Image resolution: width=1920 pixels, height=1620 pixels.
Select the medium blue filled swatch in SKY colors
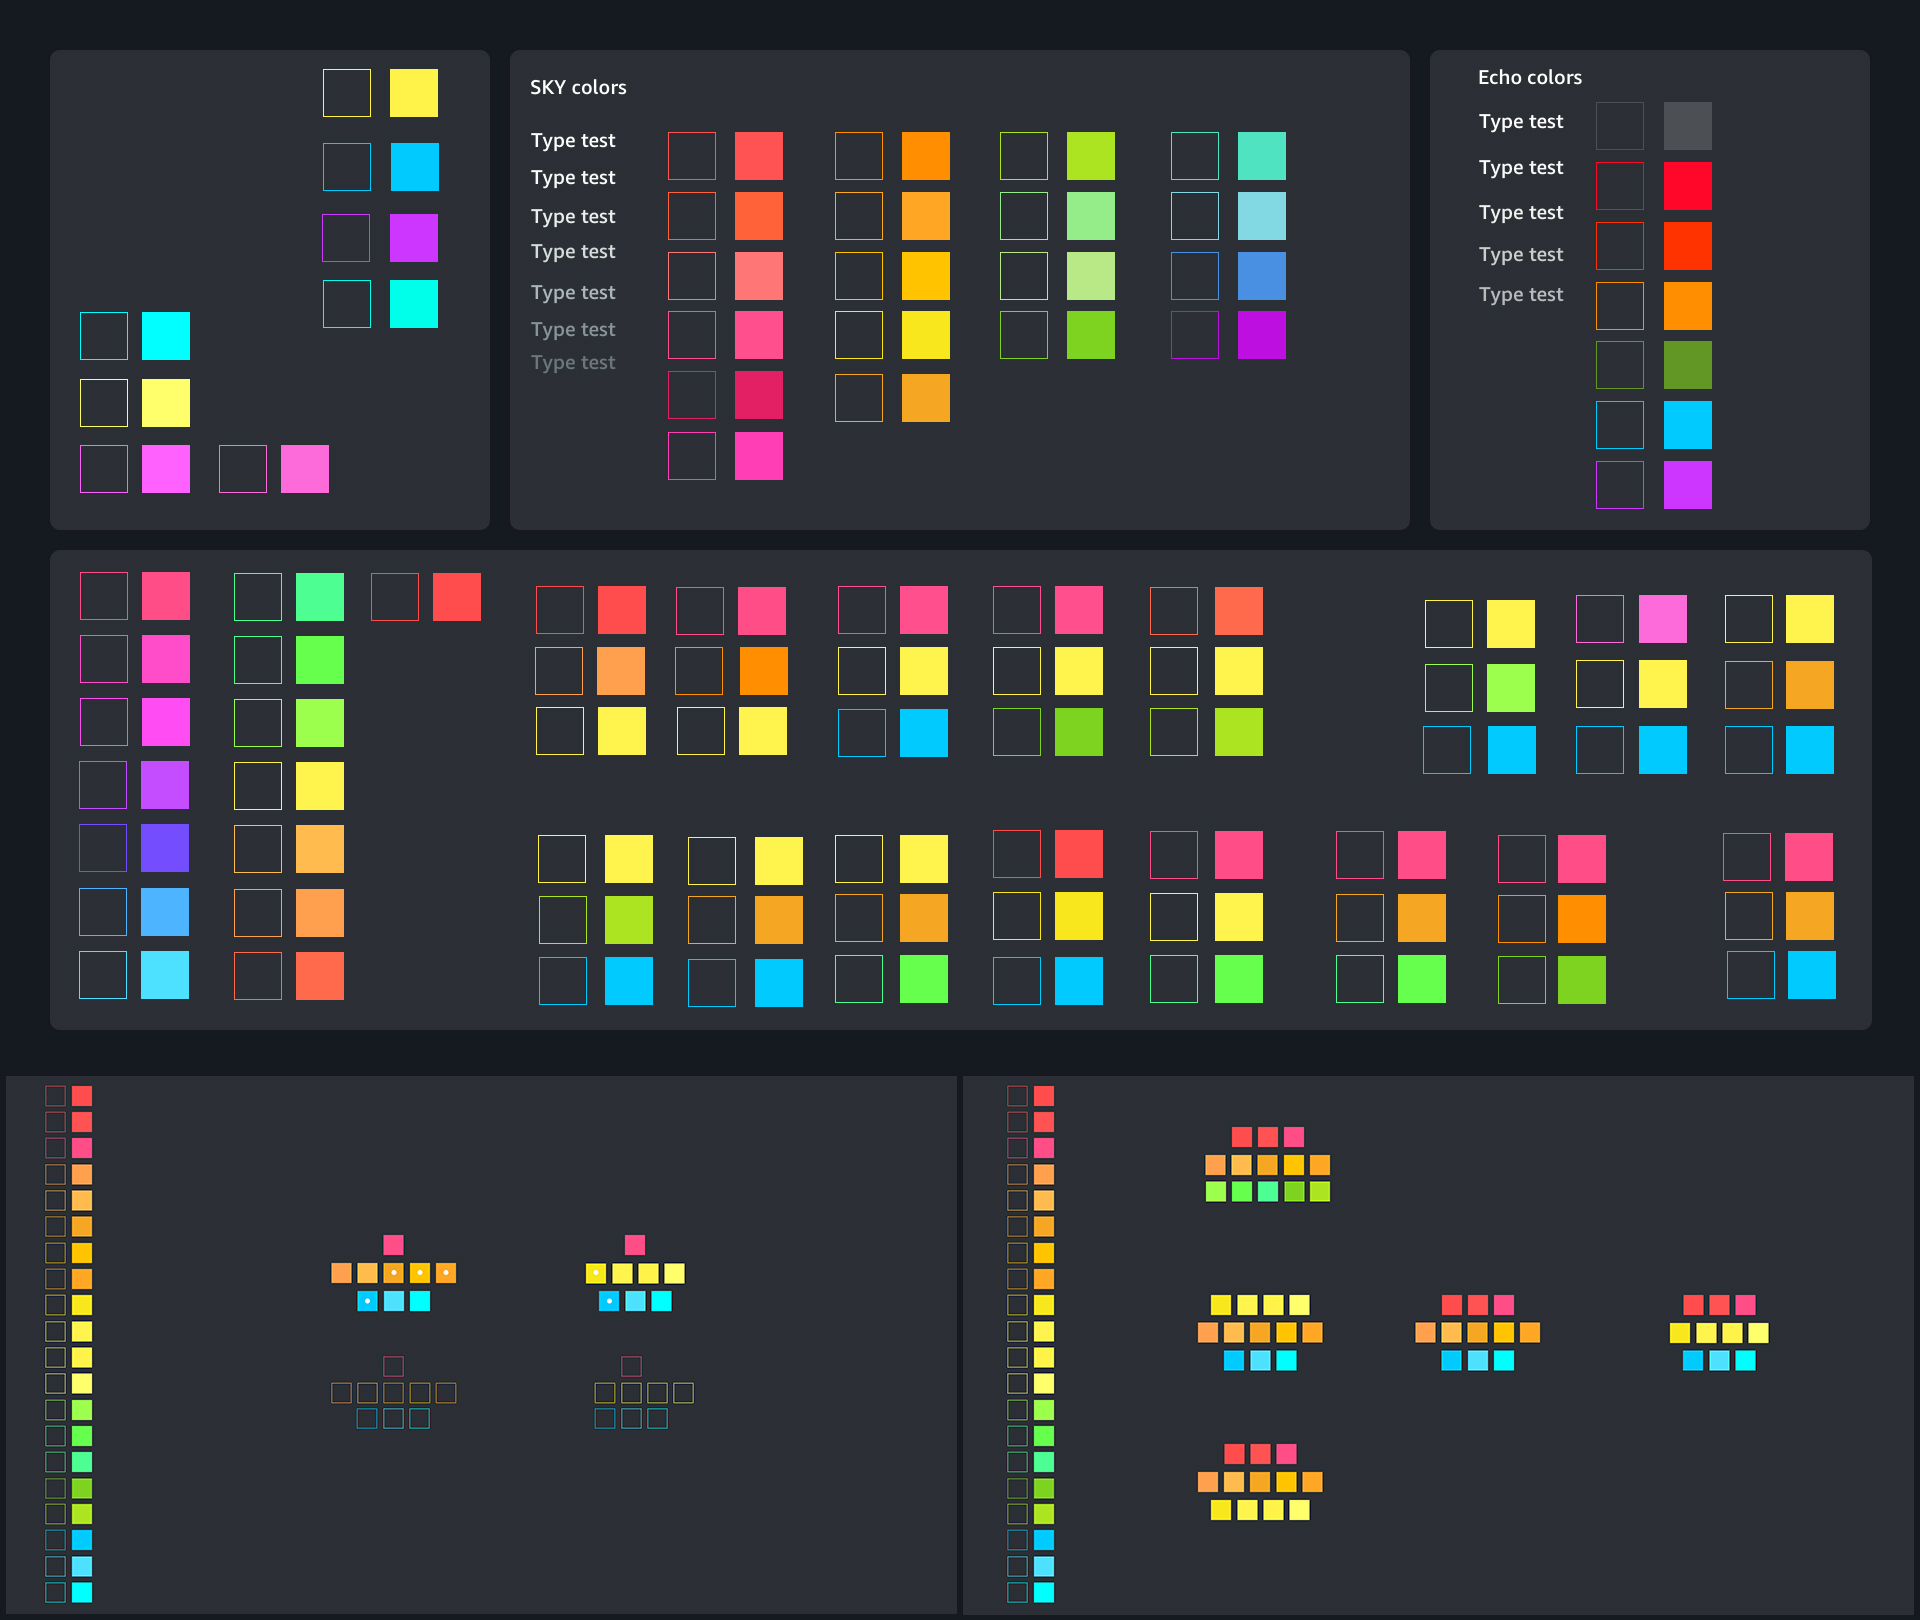click(1261, 276)
